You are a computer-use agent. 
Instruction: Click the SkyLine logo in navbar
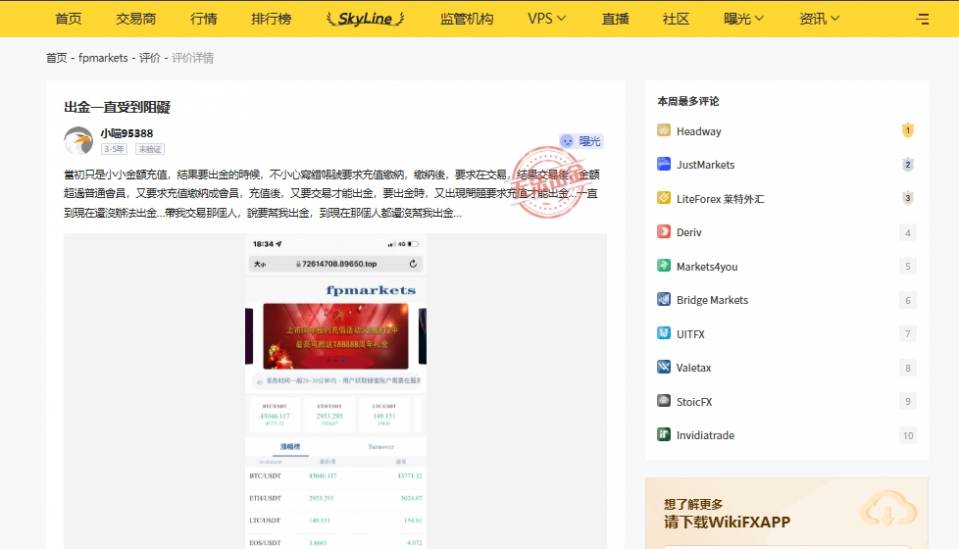[x=365, y=18]
